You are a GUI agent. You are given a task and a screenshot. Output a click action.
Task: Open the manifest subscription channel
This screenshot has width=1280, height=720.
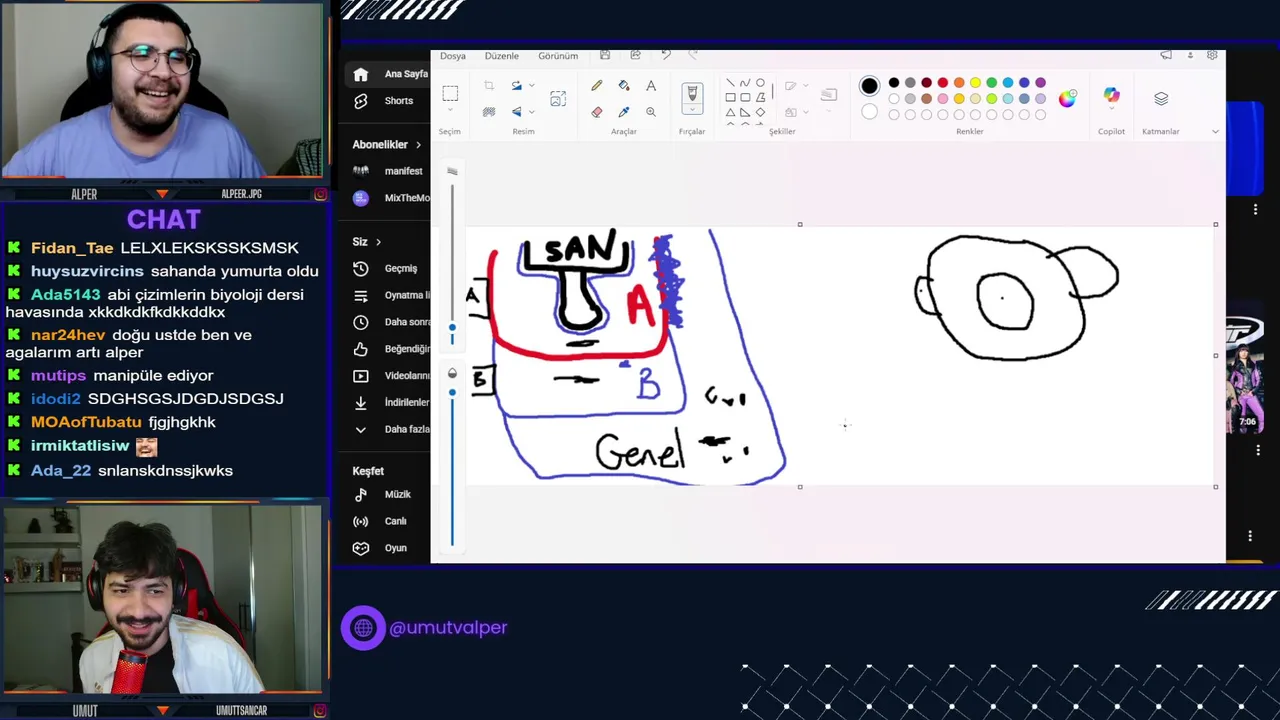click(389, 171)
